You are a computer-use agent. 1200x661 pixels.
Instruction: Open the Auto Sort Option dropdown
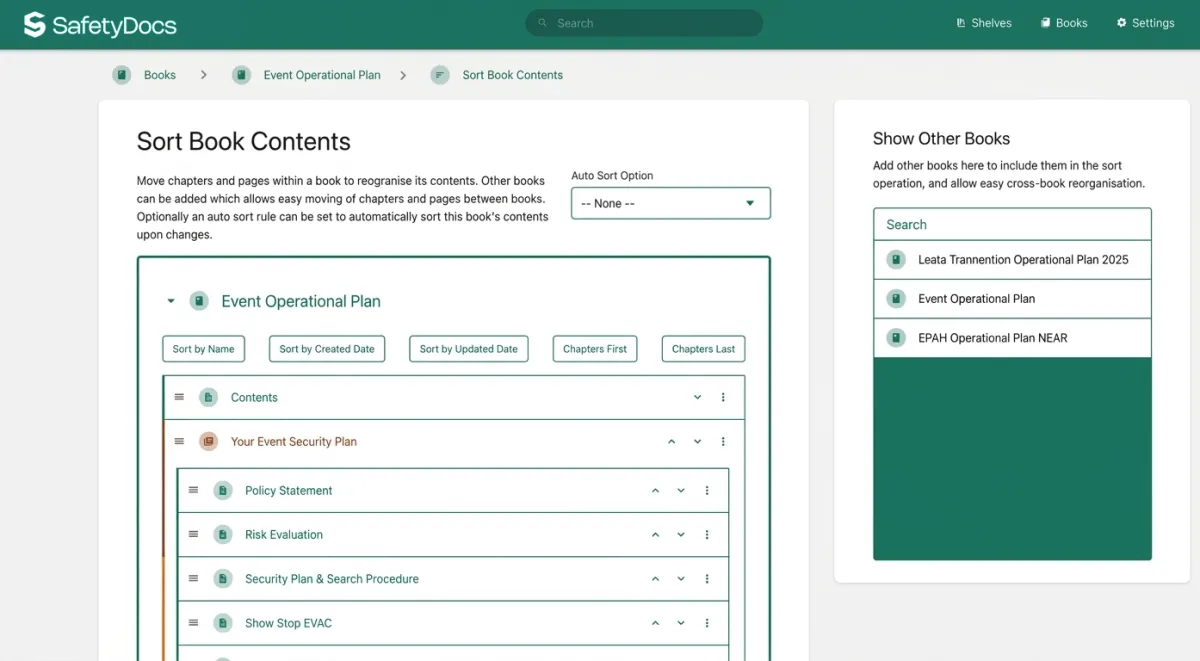(671, 203)
